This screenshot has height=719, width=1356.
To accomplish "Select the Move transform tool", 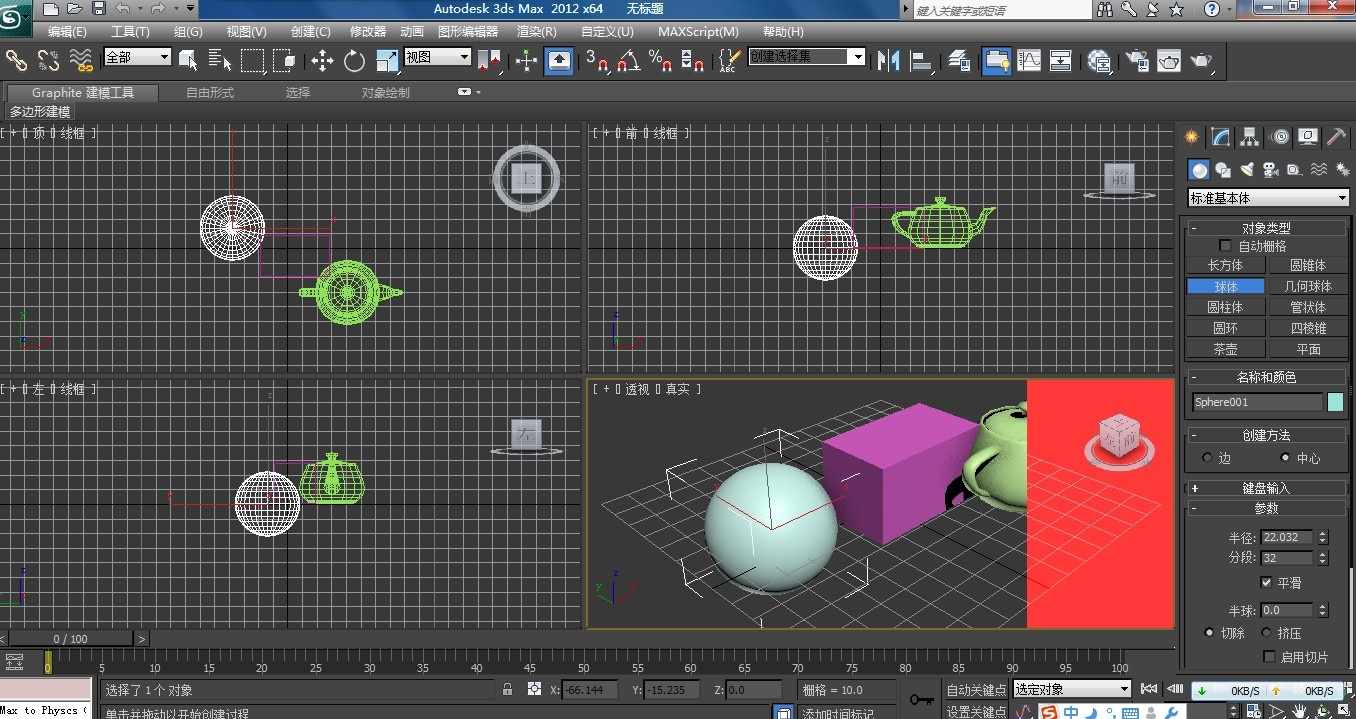I will (x=322, y=61).
